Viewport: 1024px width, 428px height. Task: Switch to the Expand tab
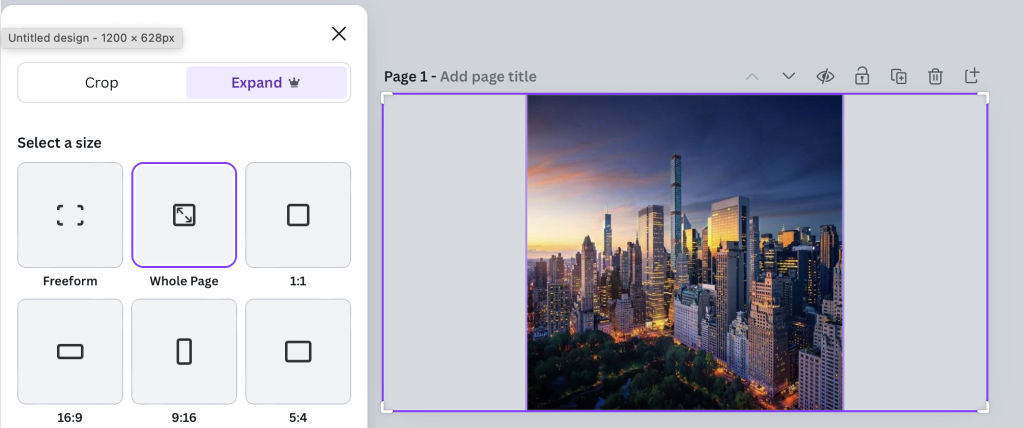(266, 83)
